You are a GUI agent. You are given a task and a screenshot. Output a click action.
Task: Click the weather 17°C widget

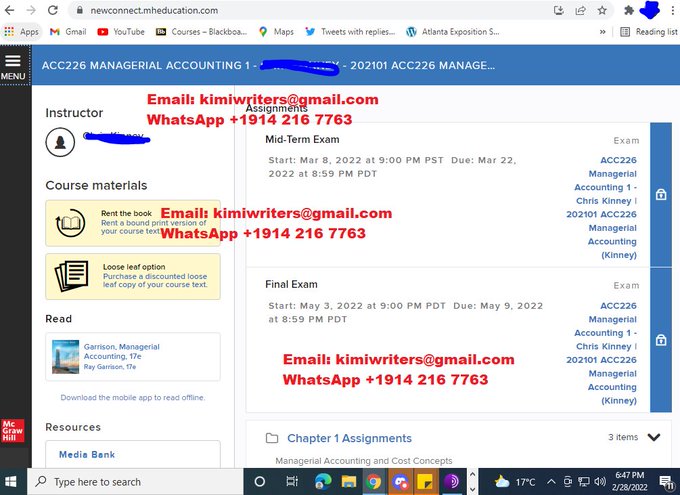515,482
